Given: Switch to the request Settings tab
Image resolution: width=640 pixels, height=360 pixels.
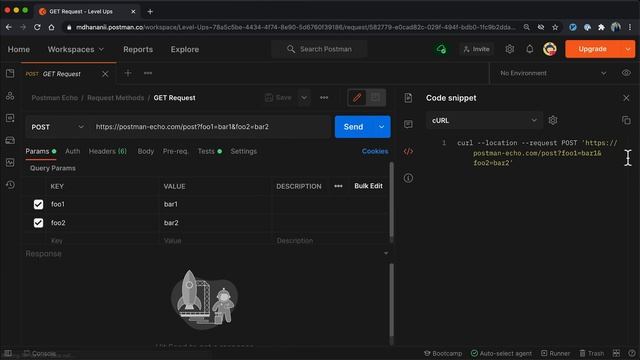Looking at the screenshot, I should point(244,151).
